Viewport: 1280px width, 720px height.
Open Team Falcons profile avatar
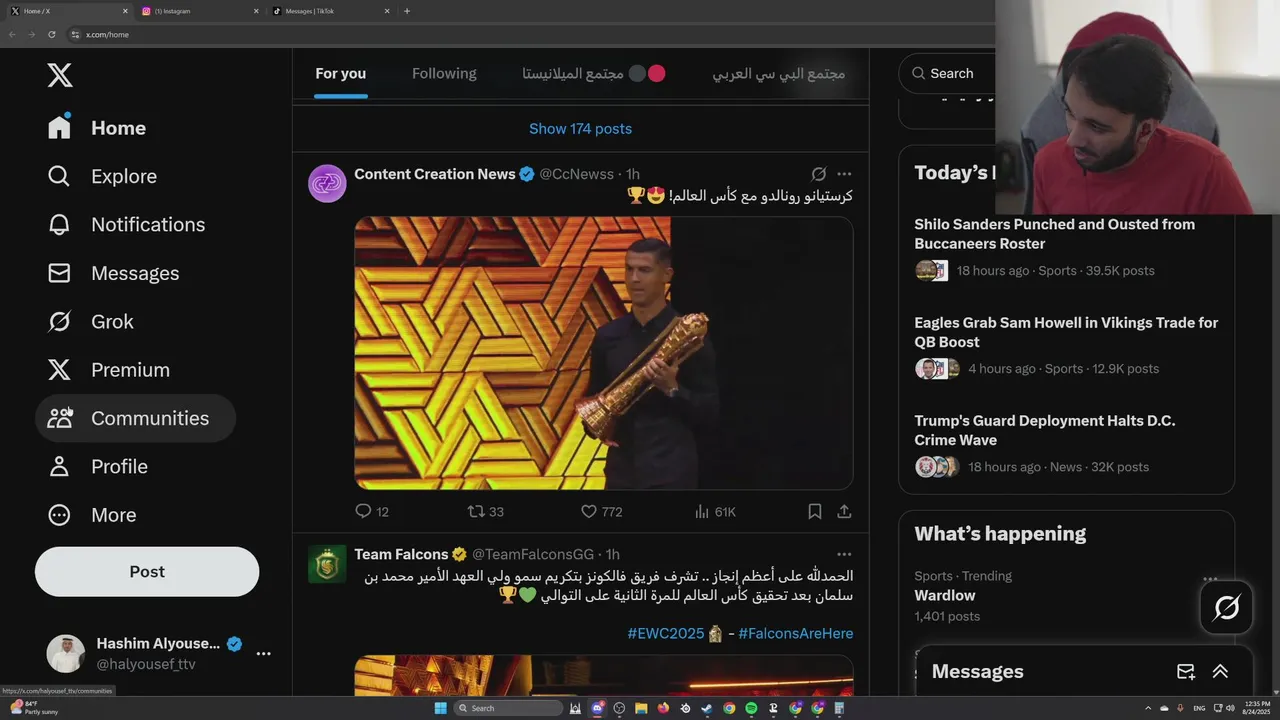[327, 564]
